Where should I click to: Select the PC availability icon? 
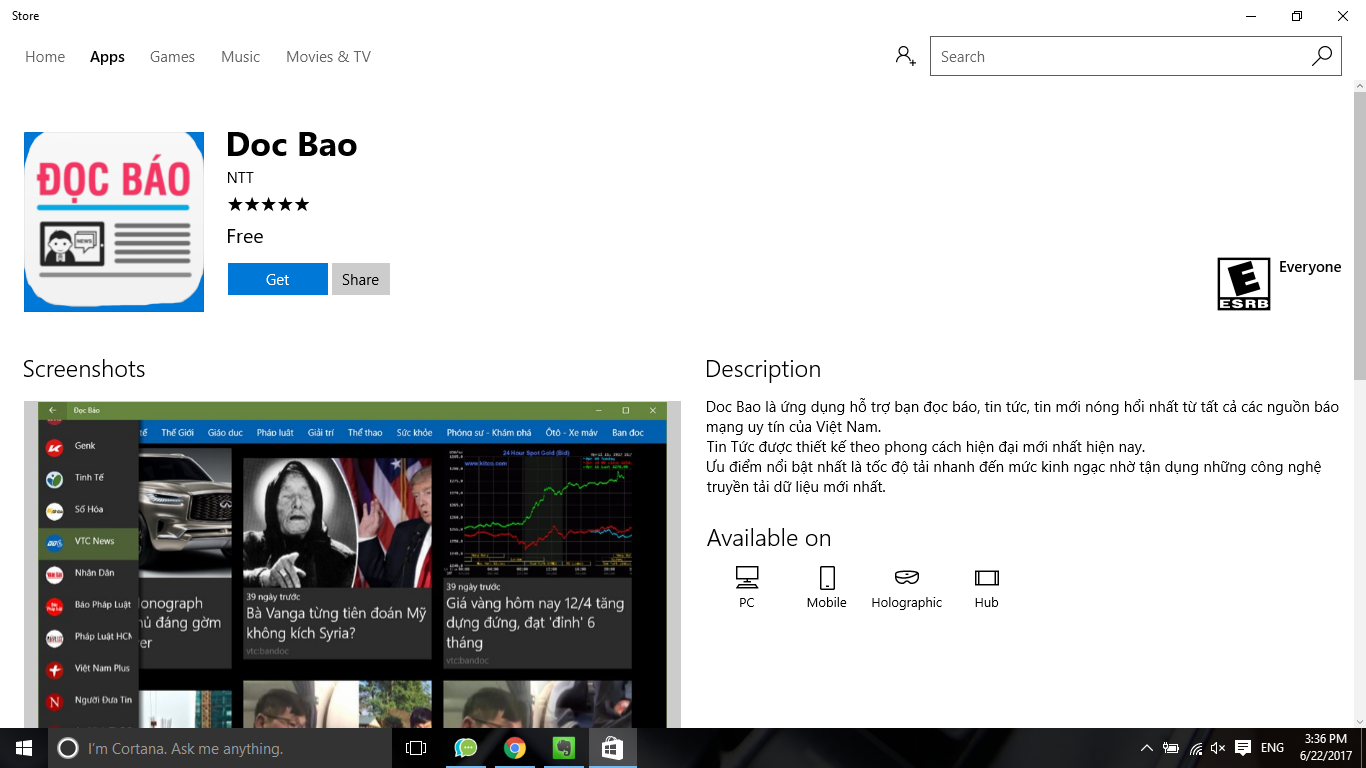pyautogui.click(x=746, y=577)
